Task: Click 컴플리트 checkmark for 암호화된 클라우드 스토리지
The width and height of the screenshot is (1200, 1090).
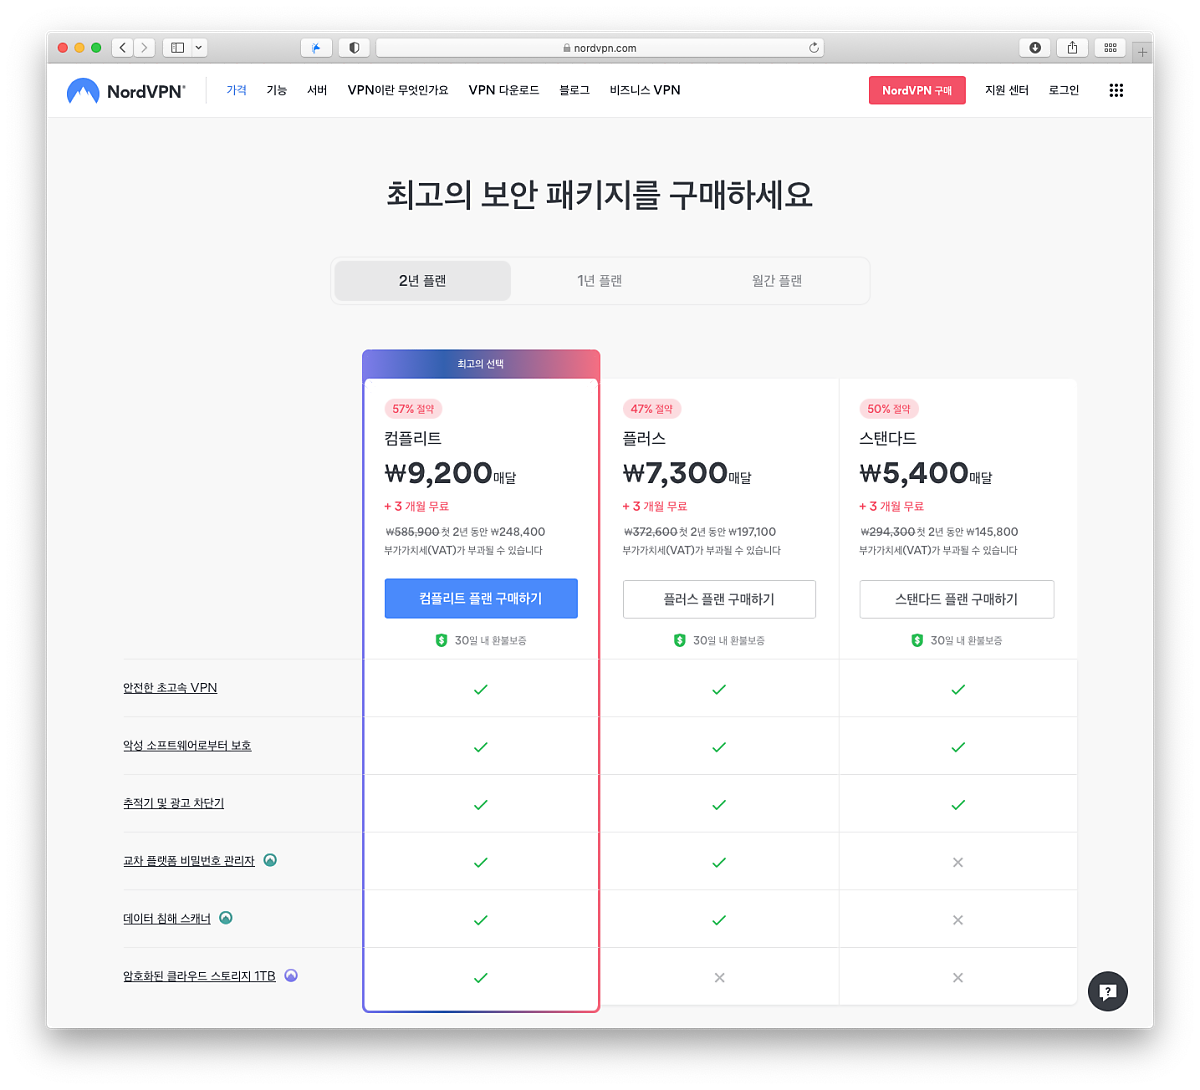Action: pos(481,978)
